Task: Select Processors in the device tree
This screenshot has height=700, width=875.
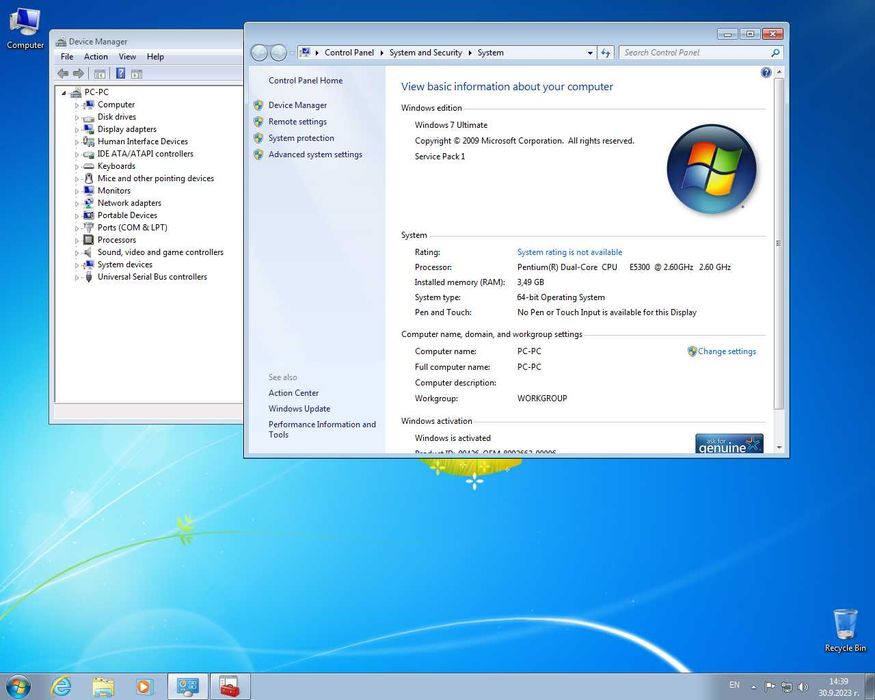Action: (116, 240)
